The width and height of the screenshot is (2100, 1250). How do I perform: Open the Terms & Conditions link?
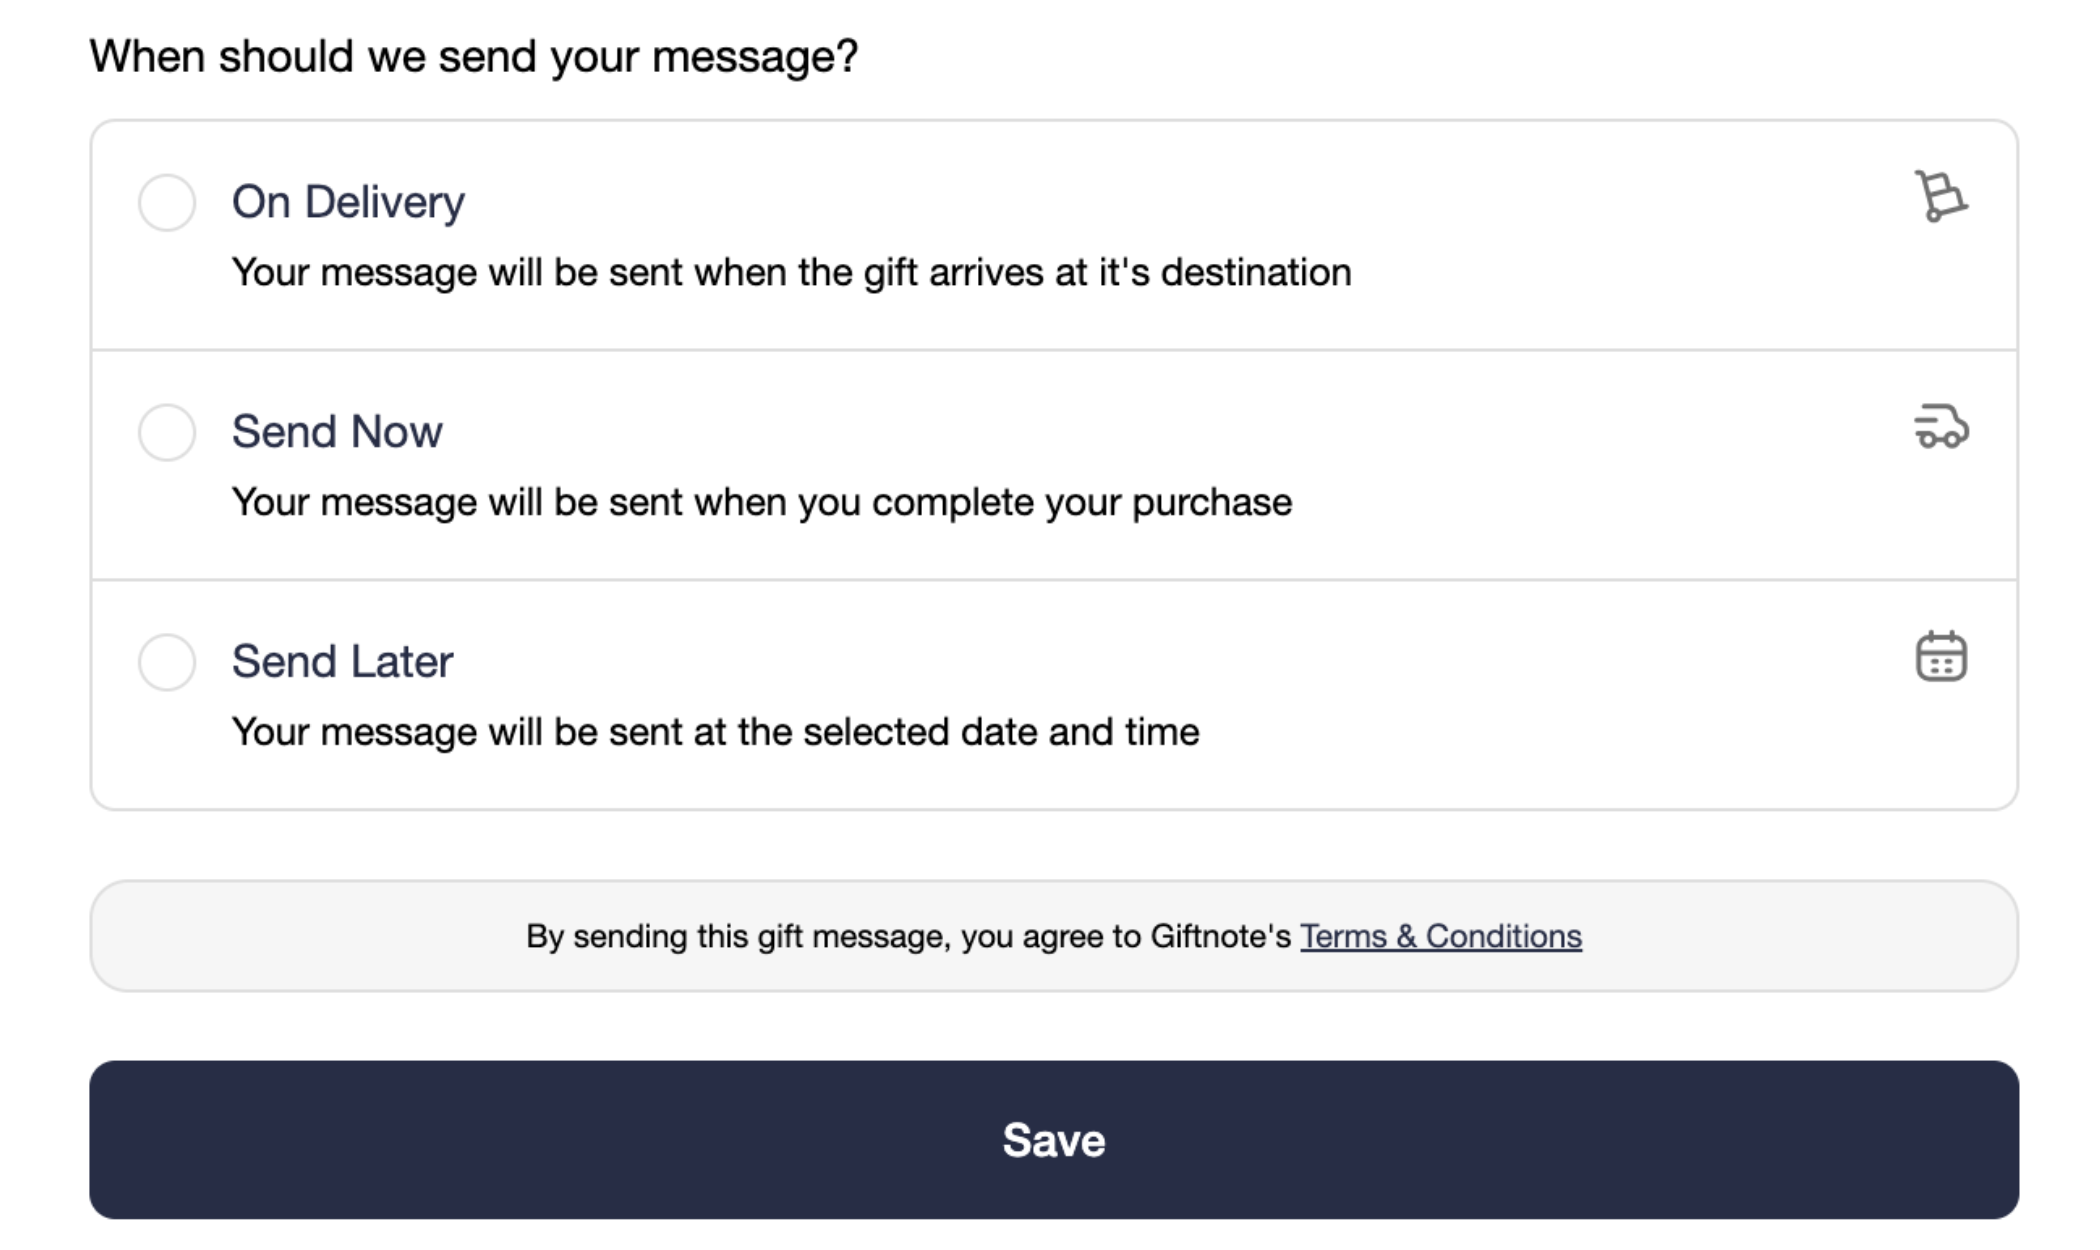click(x=1440, y=936)
